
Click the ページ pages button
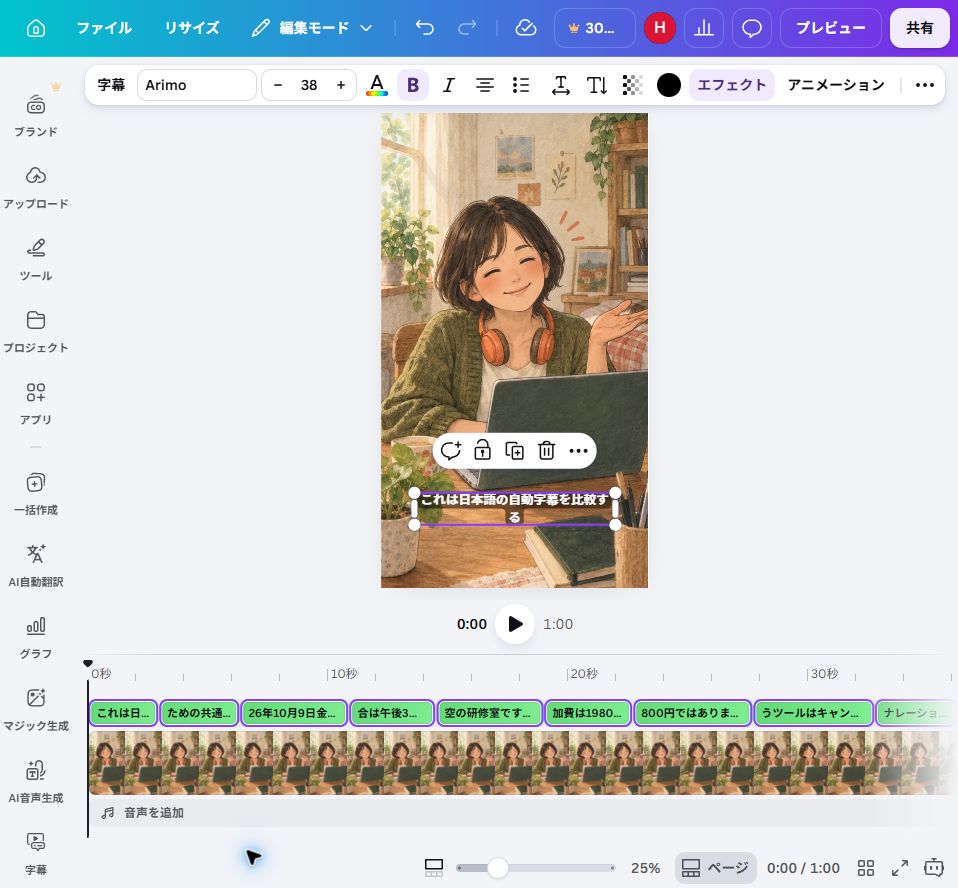[x=715, y=868]
